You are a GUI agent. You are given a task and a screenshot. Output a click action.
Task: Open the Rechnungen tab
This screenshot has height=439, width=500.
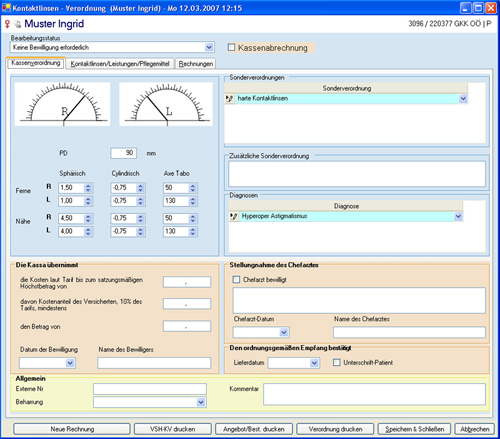pos(196,64)
